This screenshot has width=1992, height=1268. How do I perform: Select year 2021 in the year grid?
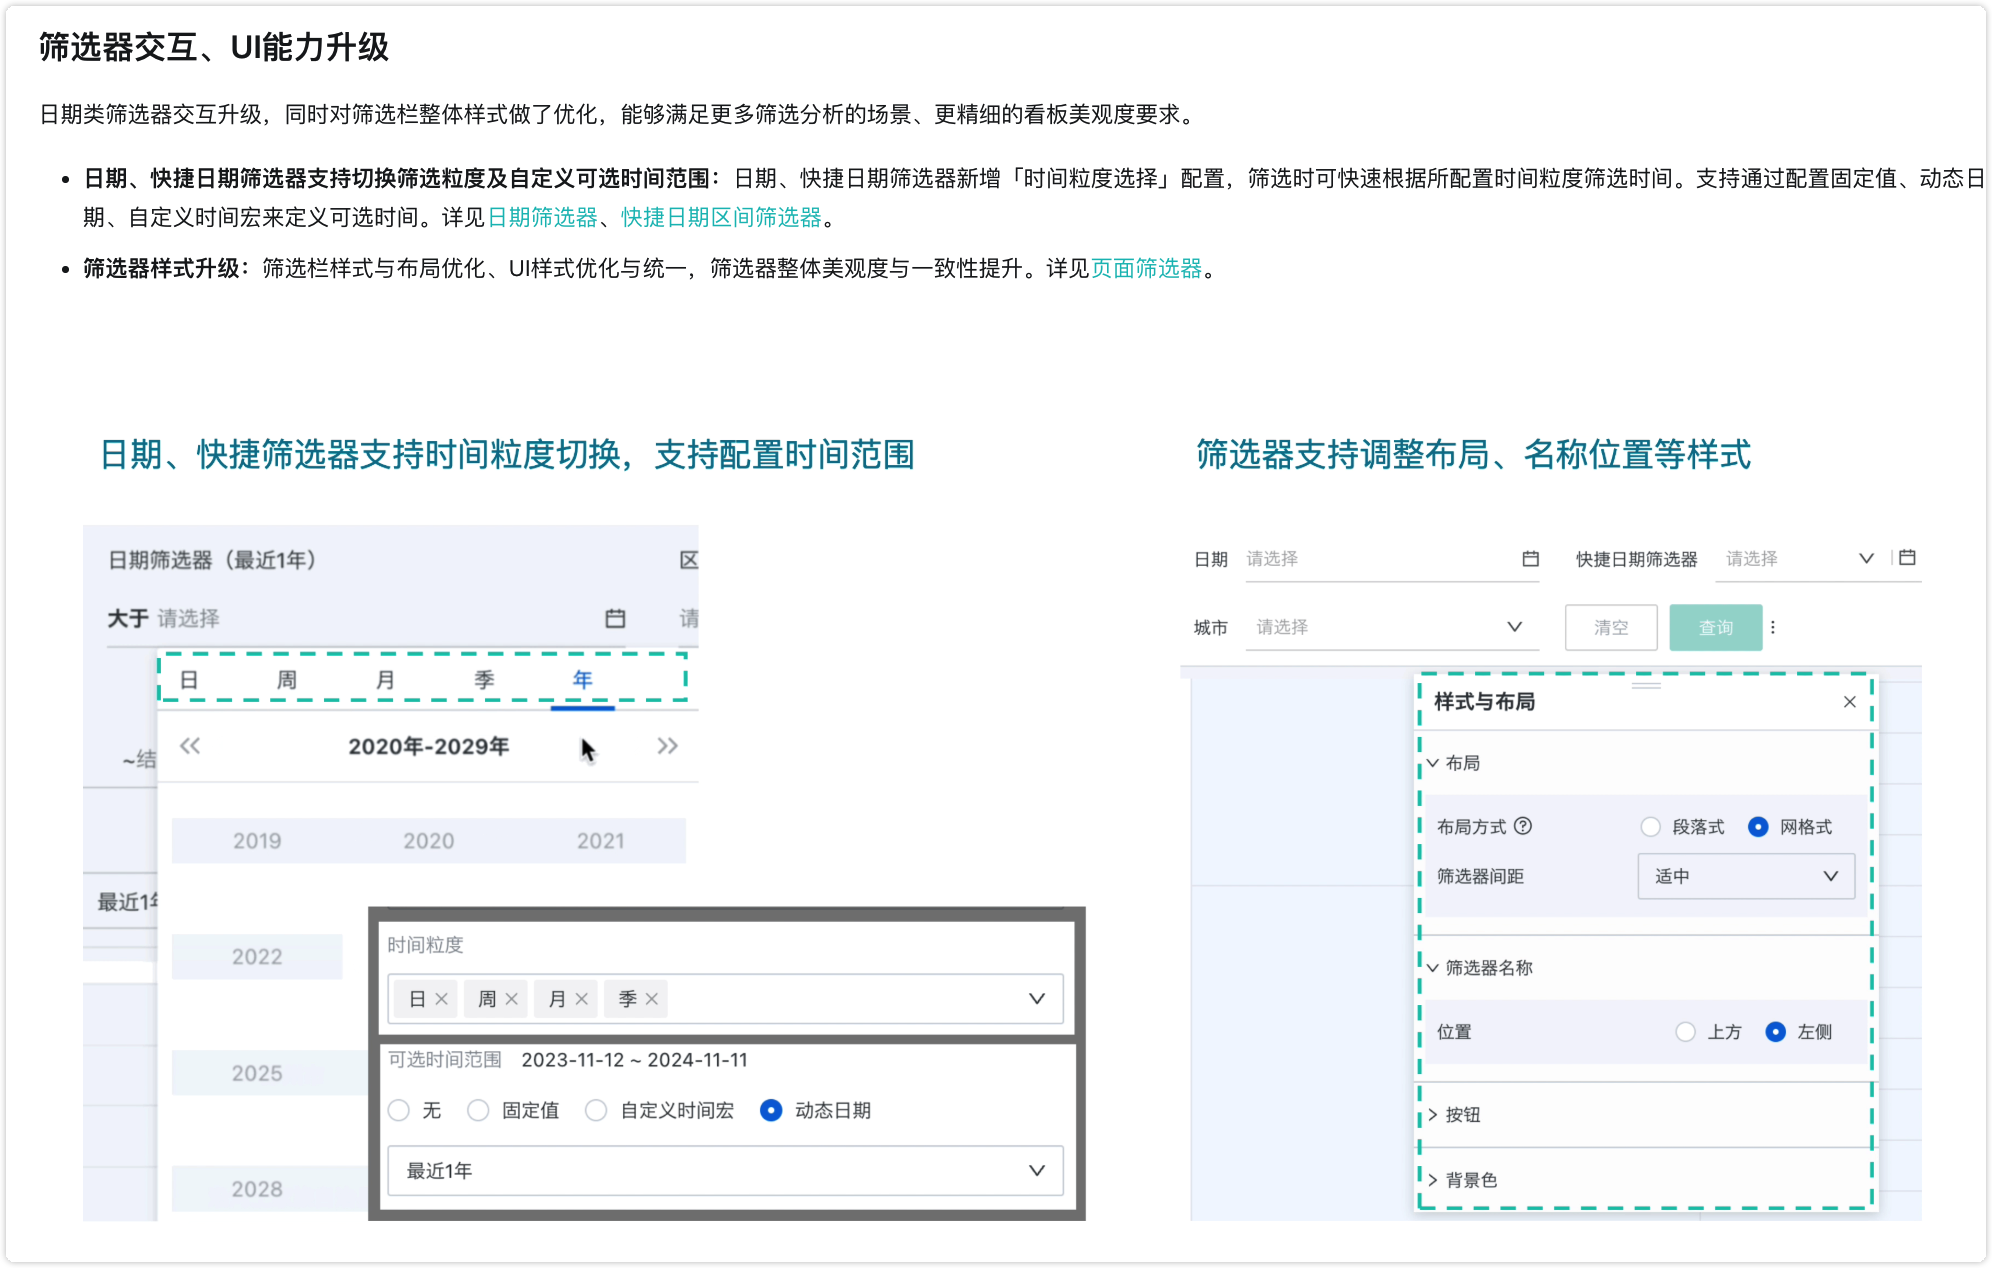tap(598, 840)
